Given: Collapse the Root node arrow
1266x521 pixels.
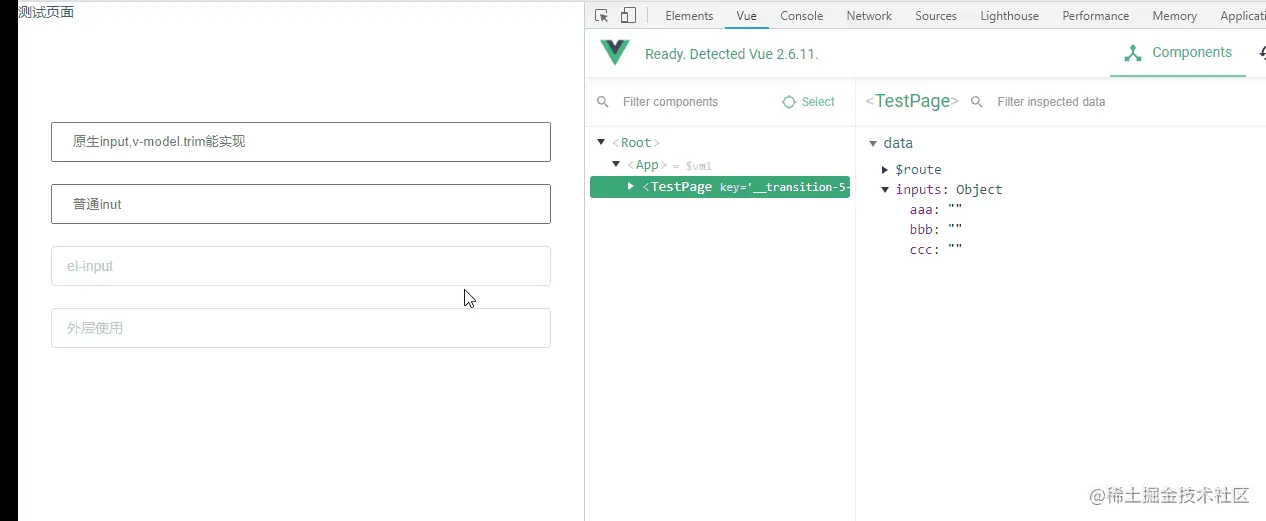Looking at the screenshot, I should (601, 143).
